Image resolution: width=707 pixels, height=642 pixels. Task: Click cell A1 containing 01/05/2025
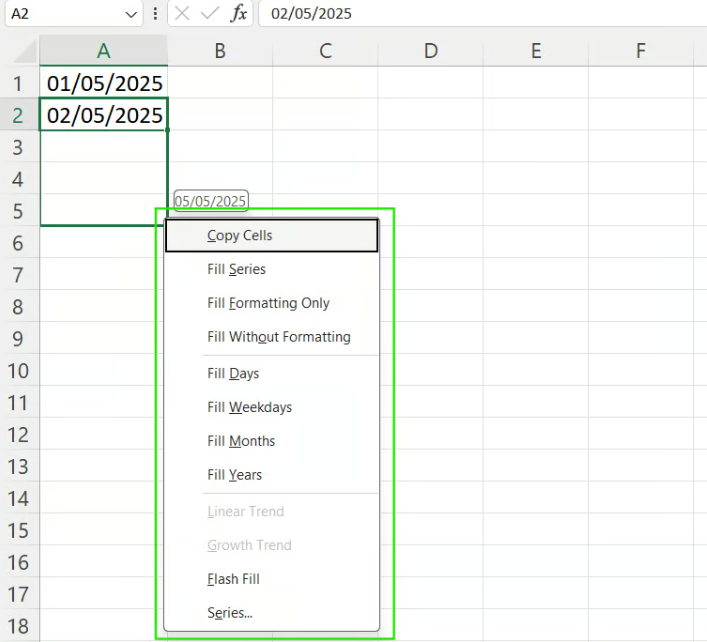point(104,83)
